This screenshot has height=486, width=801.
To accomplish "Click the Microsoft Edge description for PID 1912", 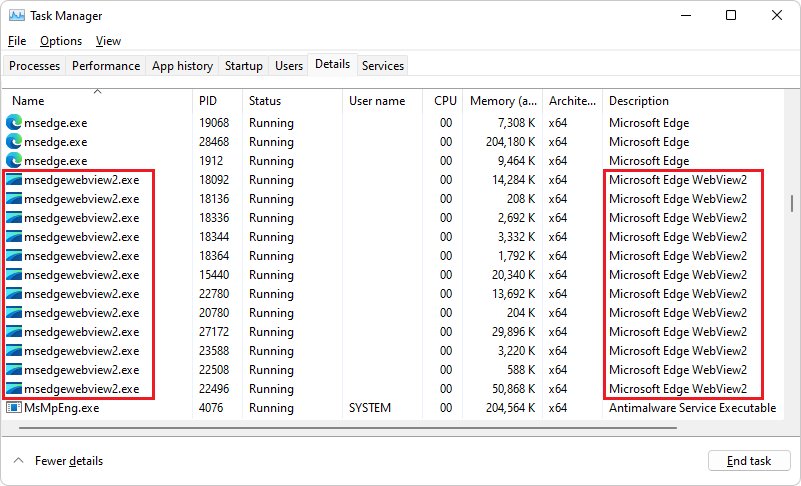I will pyautogui.click(x=649, y=160).
